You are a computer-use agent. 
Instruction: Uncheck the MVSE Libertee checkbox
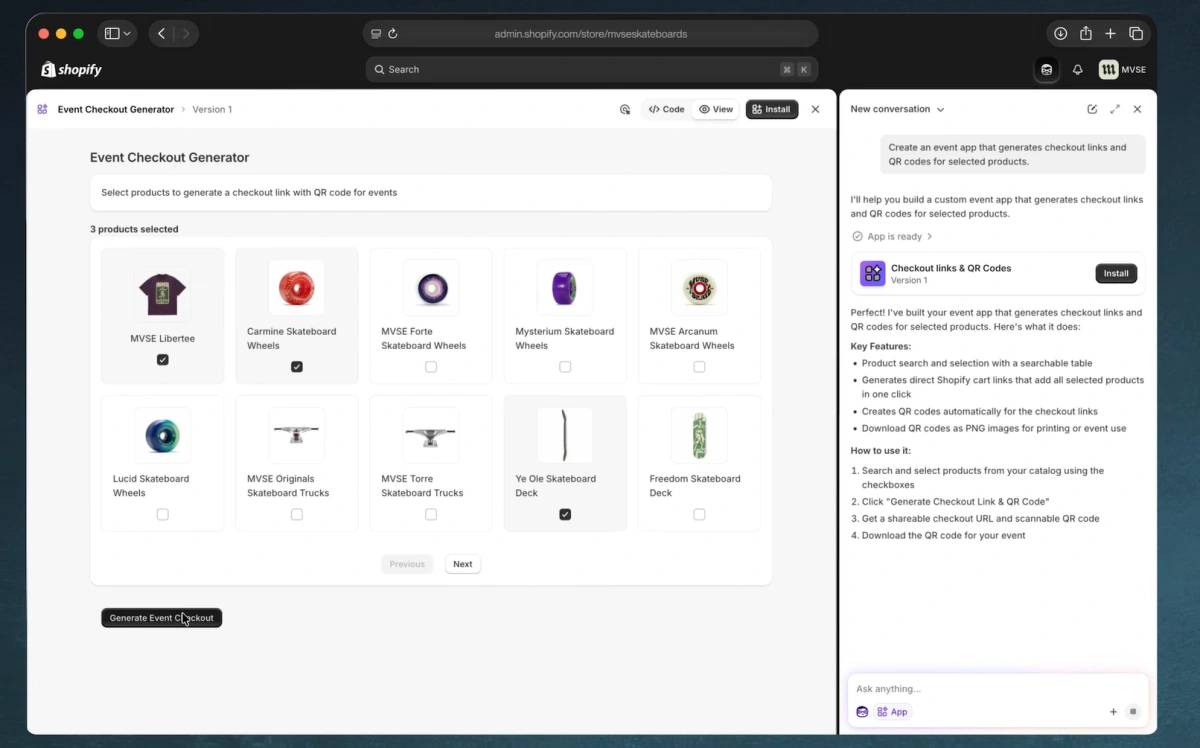coord(163,360)
